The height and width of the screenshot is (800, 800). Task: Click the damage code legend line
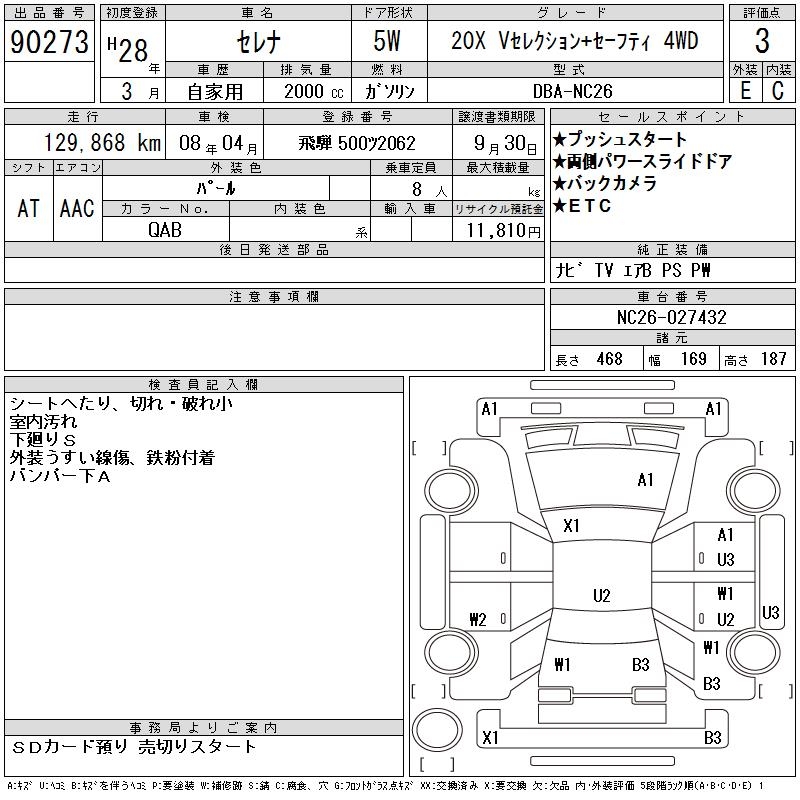click(x=385, y=786)
